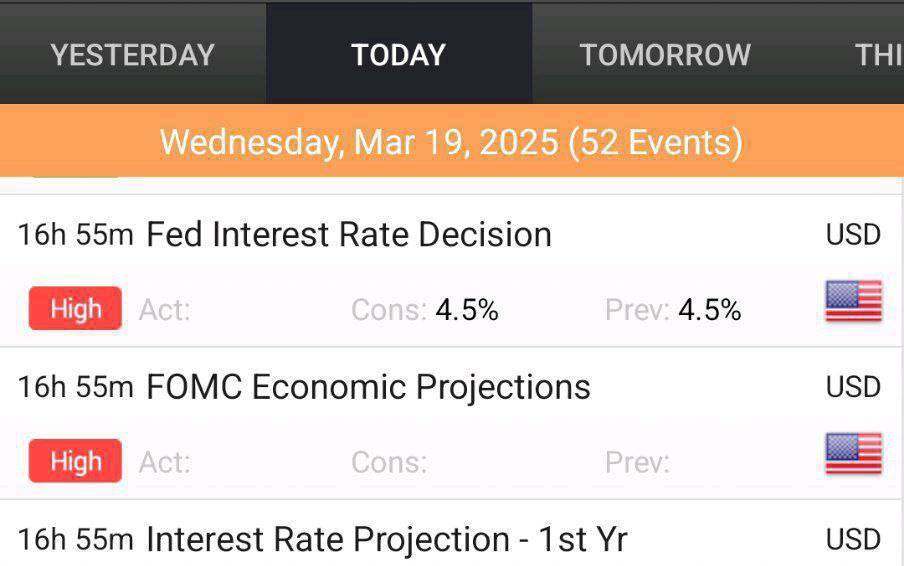904x566 pixels.
Task: Select the TODAY tab
Action: pyautogui.click(x=399, y=55)
